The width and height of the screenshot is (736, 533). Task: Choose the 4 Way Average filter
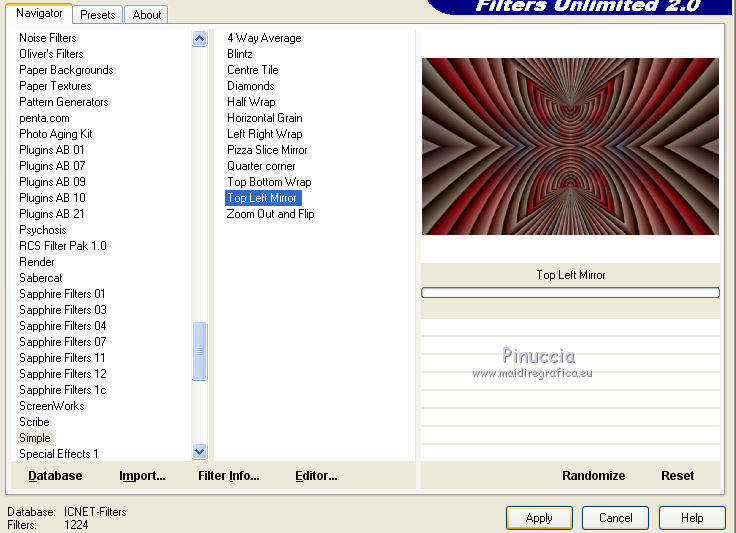tap(264, 38)
